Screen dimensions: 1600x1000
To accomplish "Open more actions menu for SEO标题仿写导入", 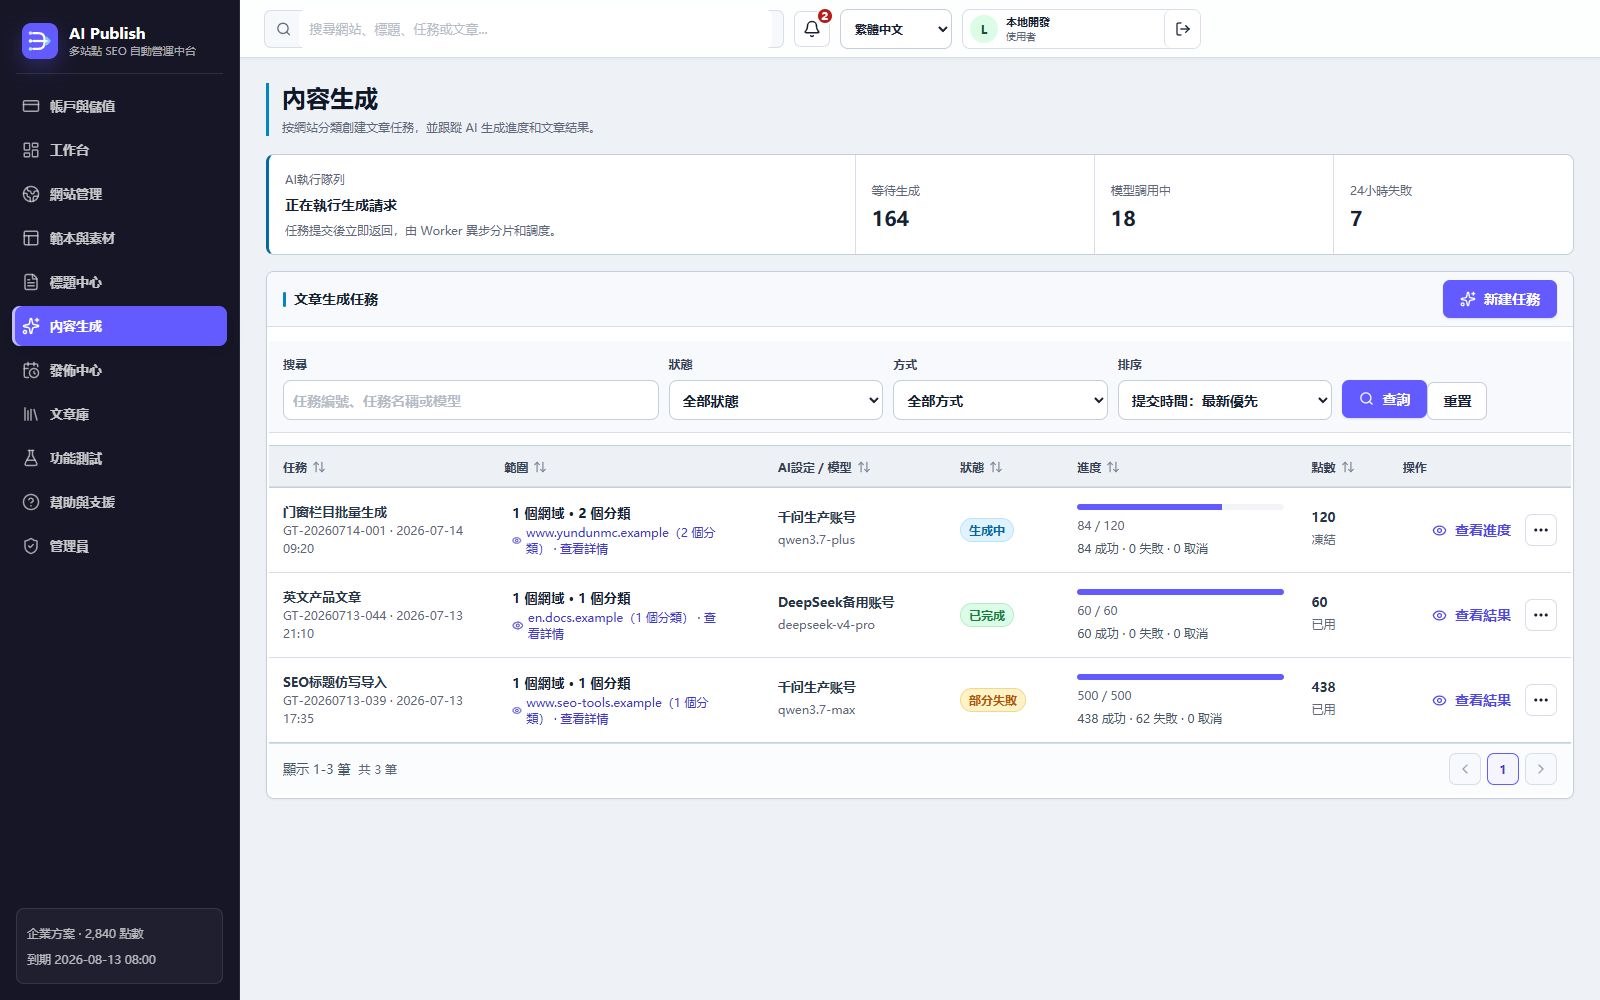I will [1541, 700].
